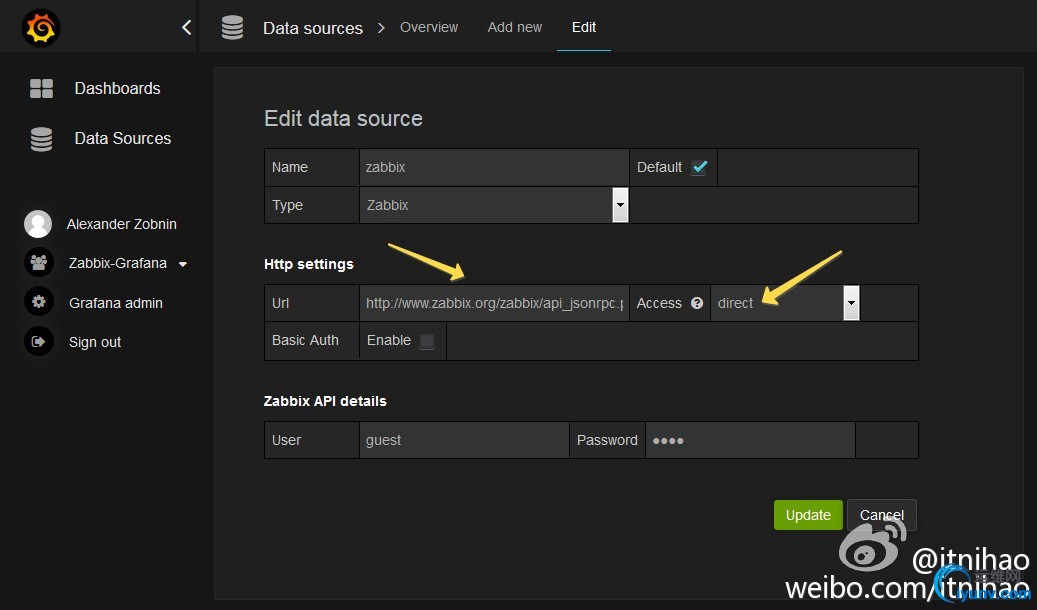
Task: Click the Password input field
Action: [x=750, y=440]
